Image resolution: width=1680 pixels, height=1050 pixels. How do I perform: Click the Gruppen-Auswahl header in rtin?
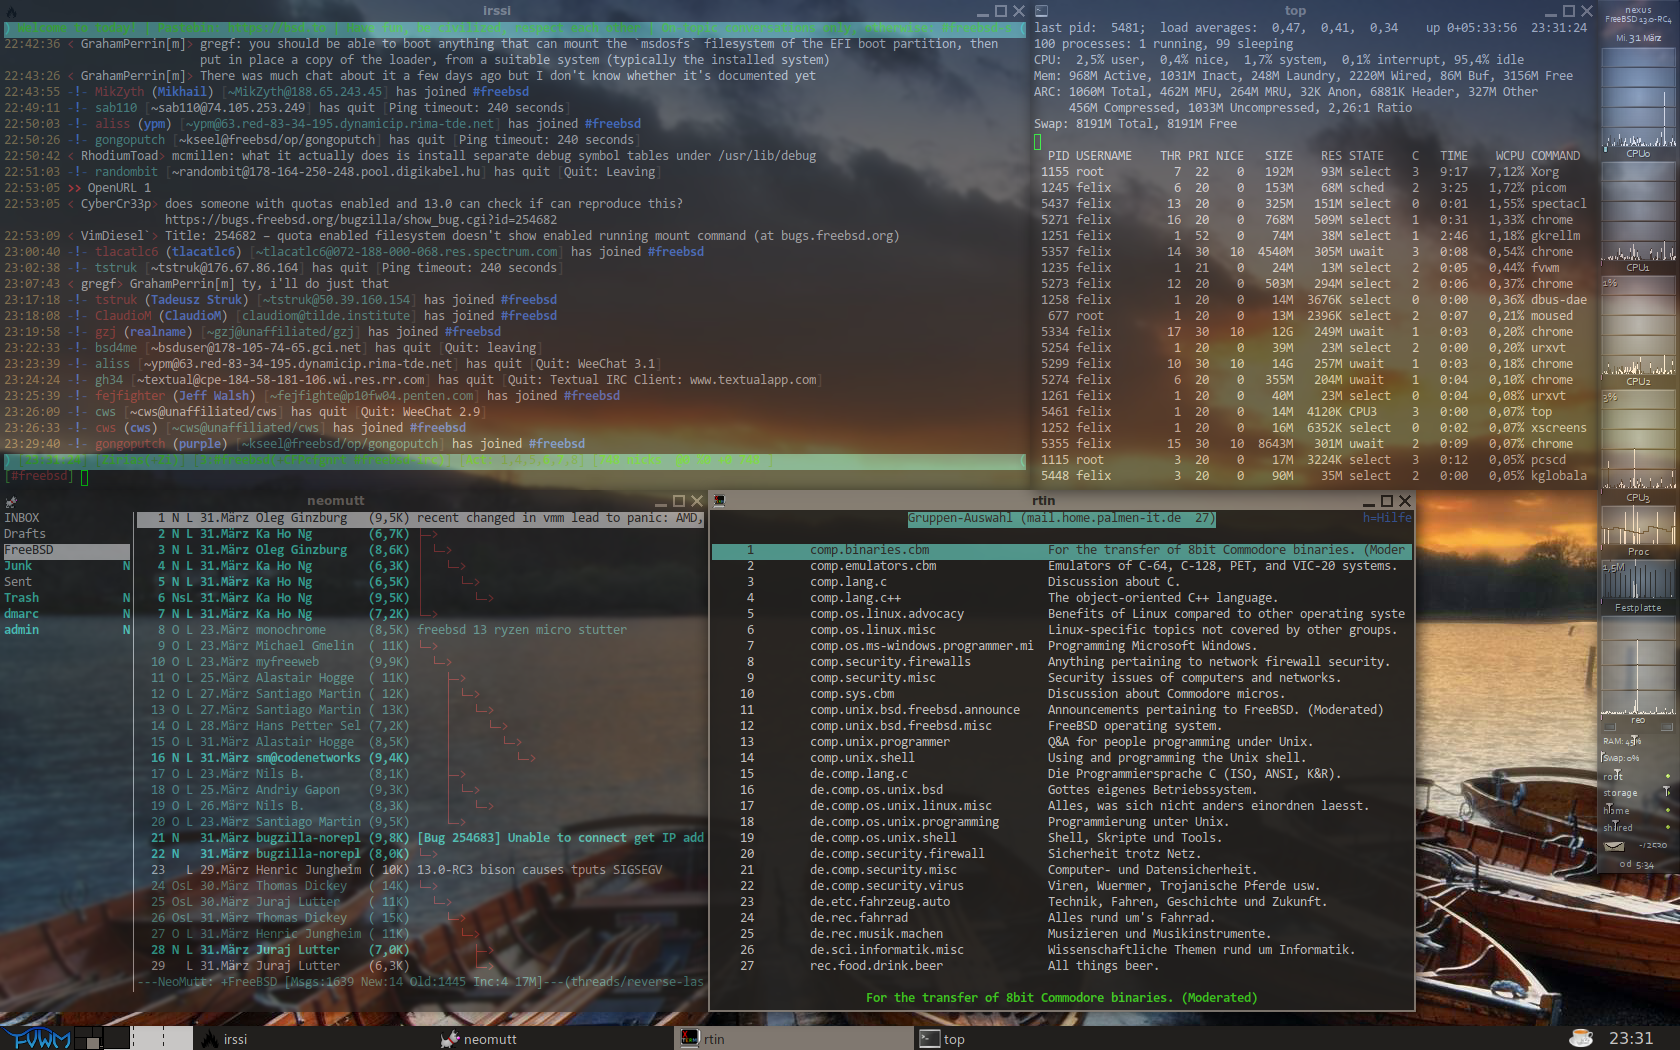1062,518
